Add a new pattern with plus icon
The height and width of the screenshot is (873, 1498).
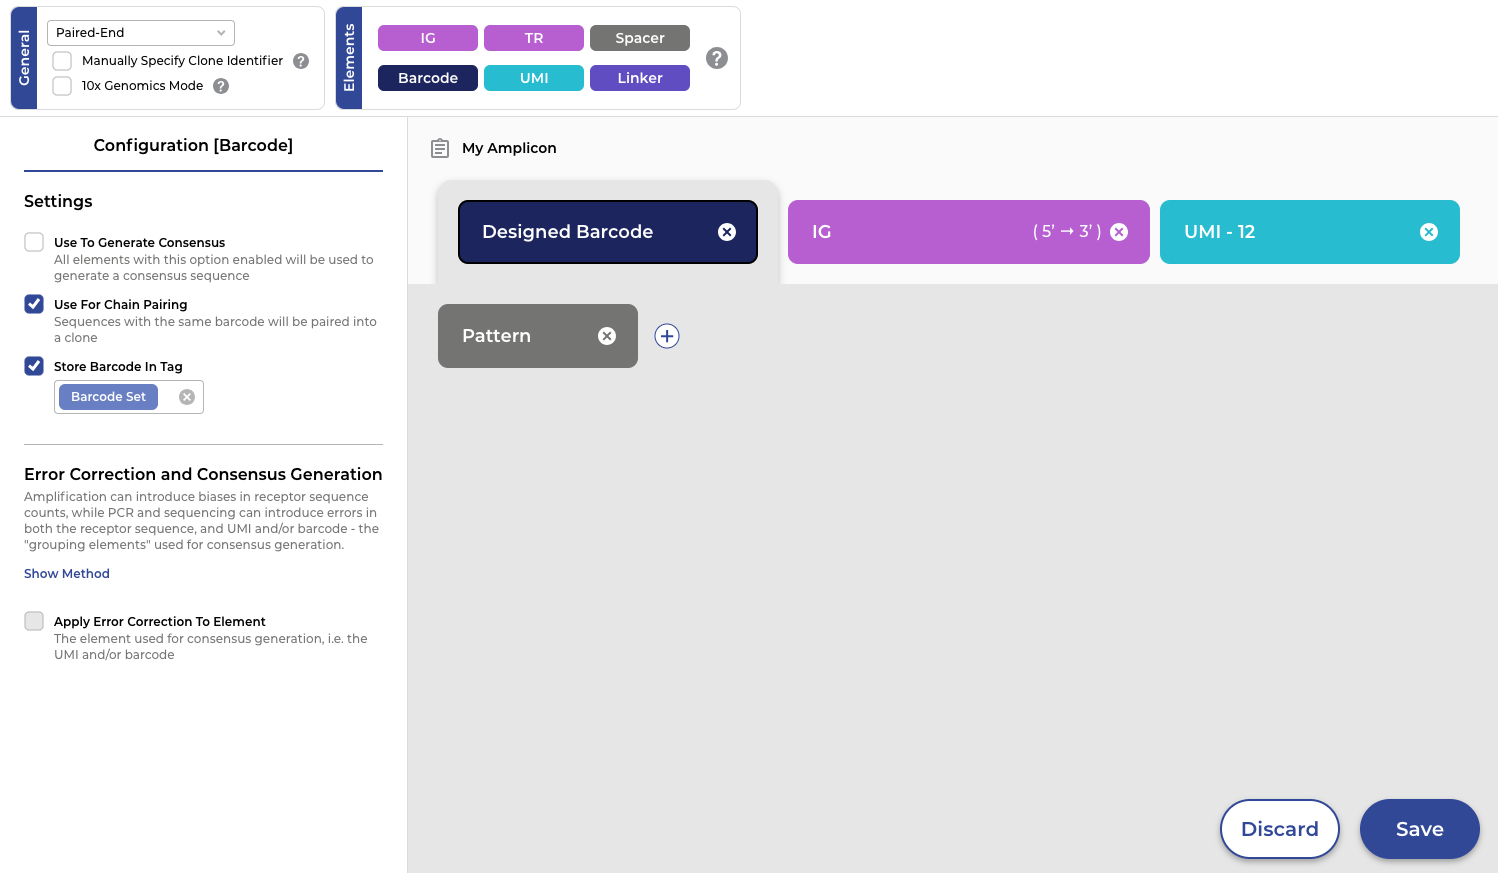click(x=667, y=336)
